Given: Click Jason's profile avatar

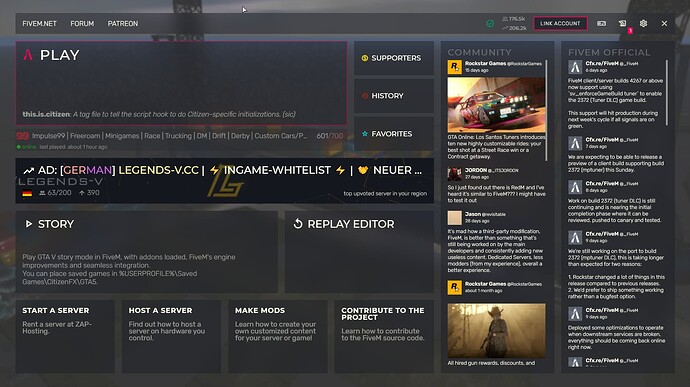Looking at the screenshot, I should 455,217.
